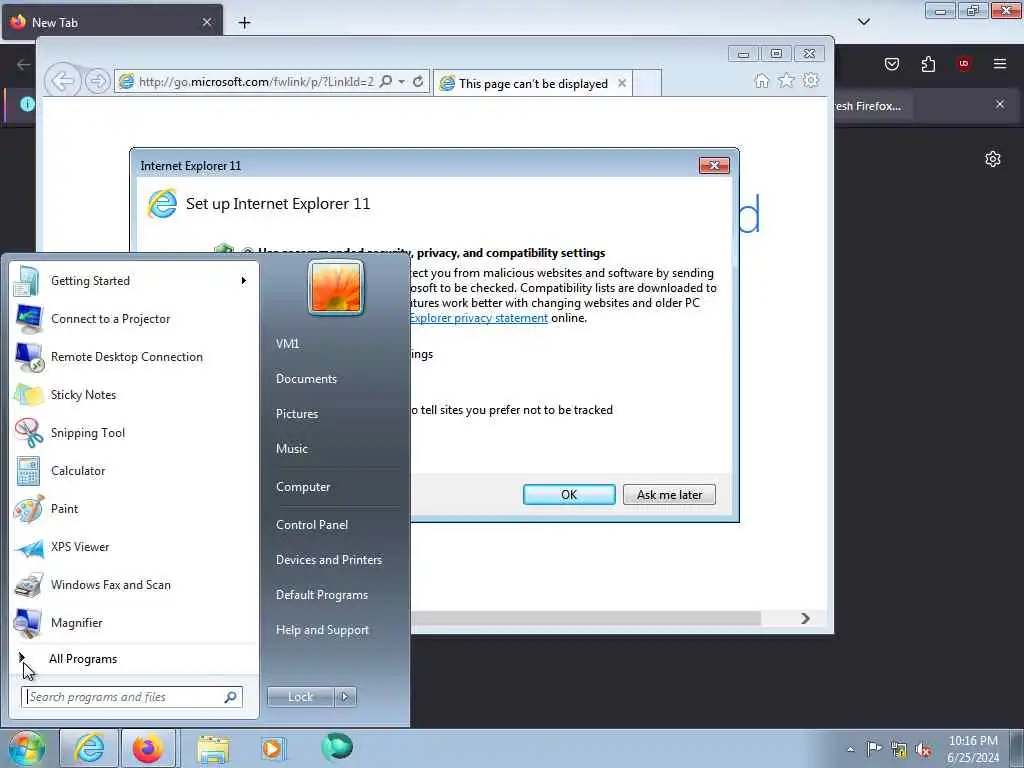Open Devices and Printers
Screen dimensions: 1024x768
pos(329,560)
